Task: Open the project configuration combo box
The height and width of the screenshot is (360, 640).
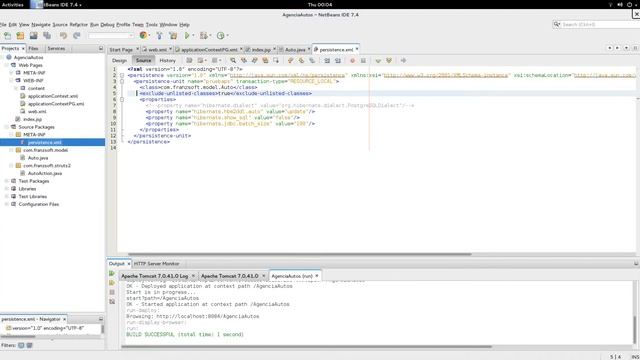Action: tap(111, 36)
